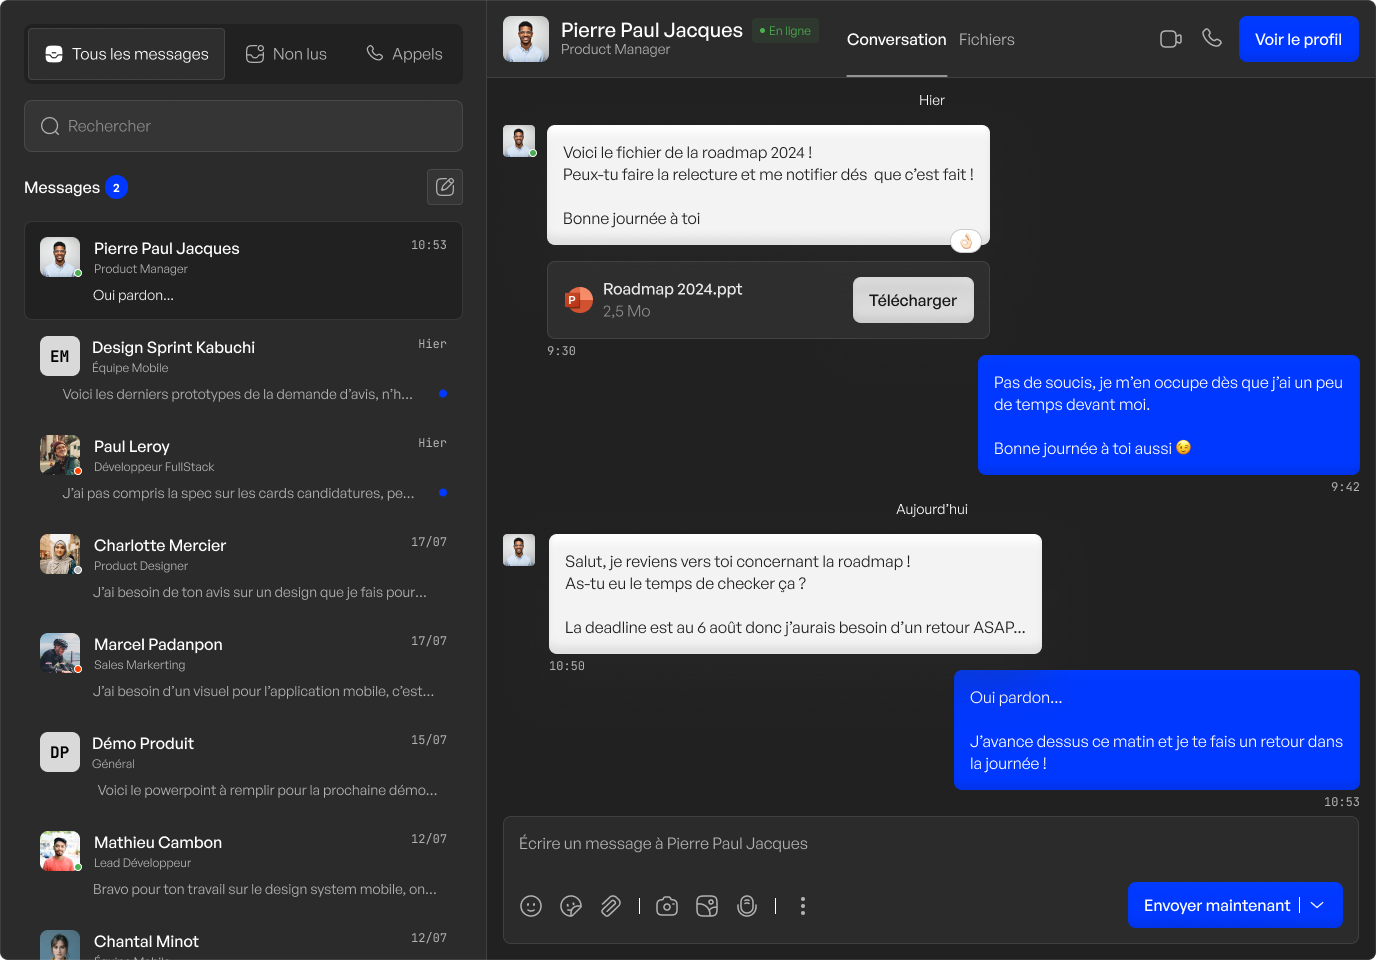Open the camera from the message toolbar

tap(667, 906)
